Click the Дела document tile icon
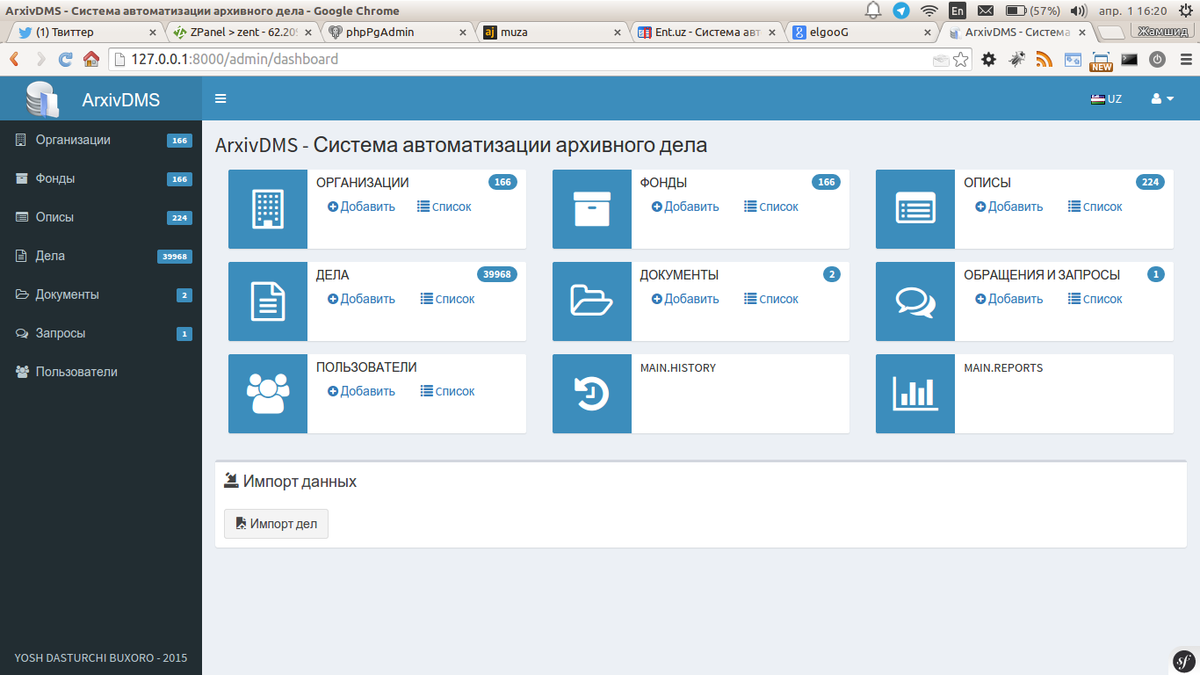Image resolution: width=1200 pixels, height=675 pixels. tap(267, 301)
